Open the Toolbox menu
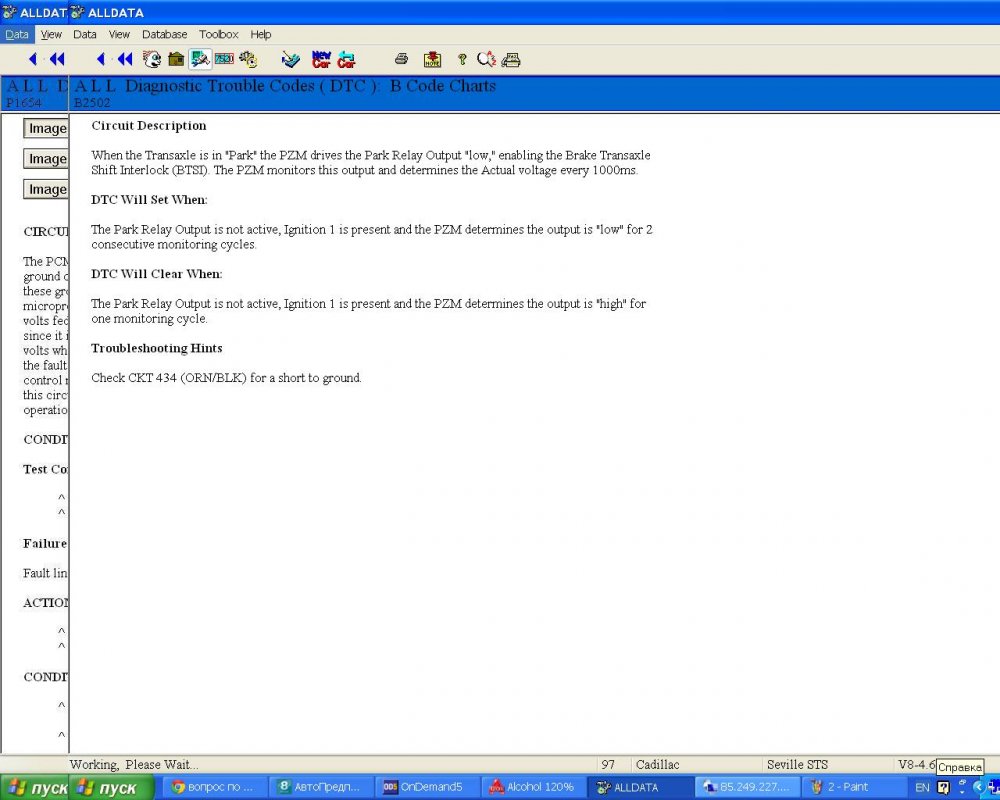Screen dimensions: 1000x800 coord(218,34)
